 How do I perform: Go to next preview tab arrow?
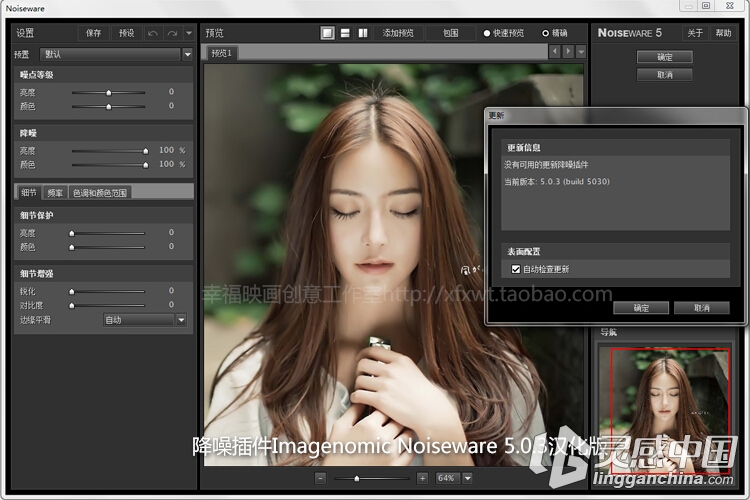click(568, 51)
